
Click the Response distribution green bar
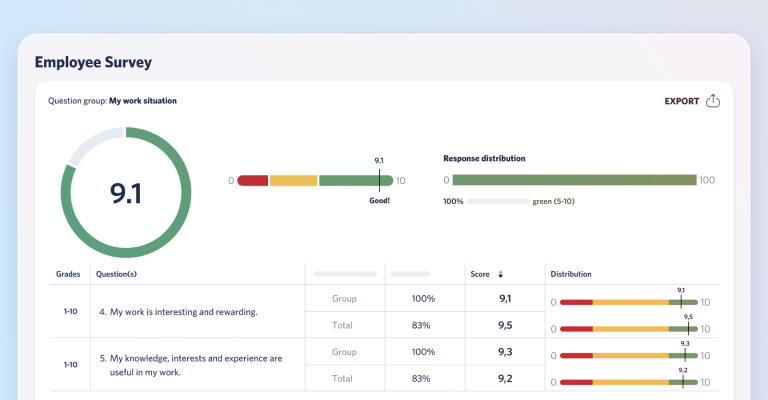tap(575, 180)
